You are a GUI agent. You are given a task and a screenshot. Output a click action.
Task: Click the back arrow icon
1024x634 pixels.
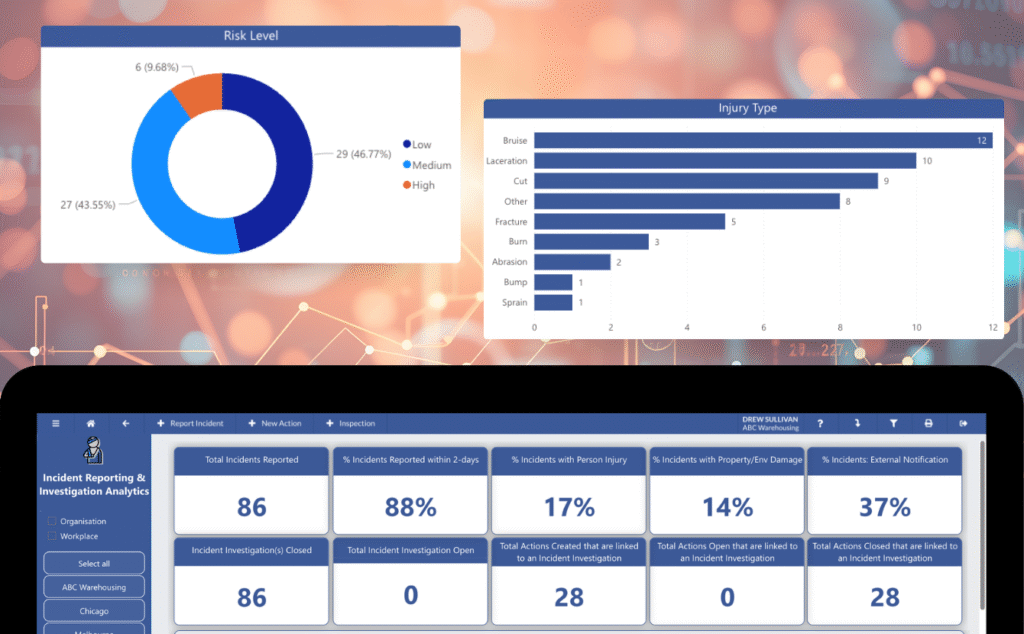pos(125,423)
